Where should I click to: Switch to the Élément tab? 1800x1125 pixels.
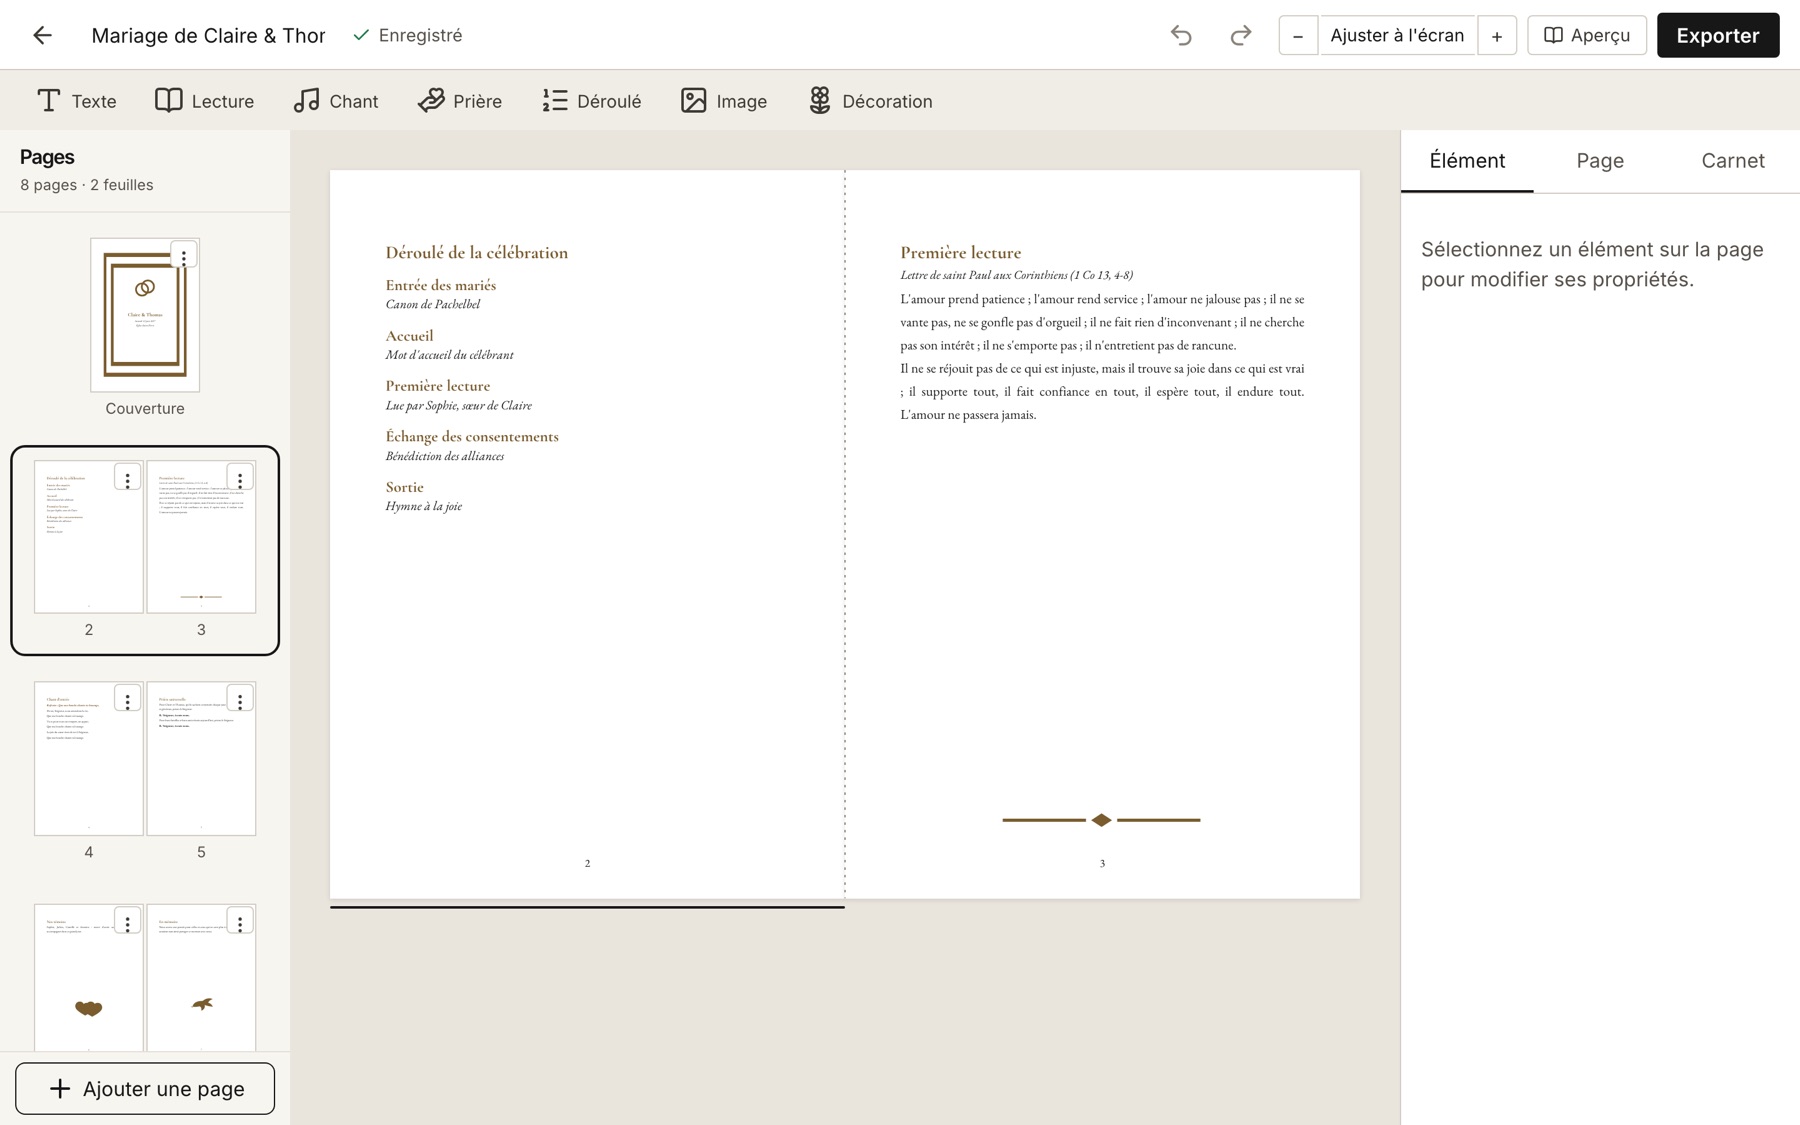click(x=1466, y=161)
